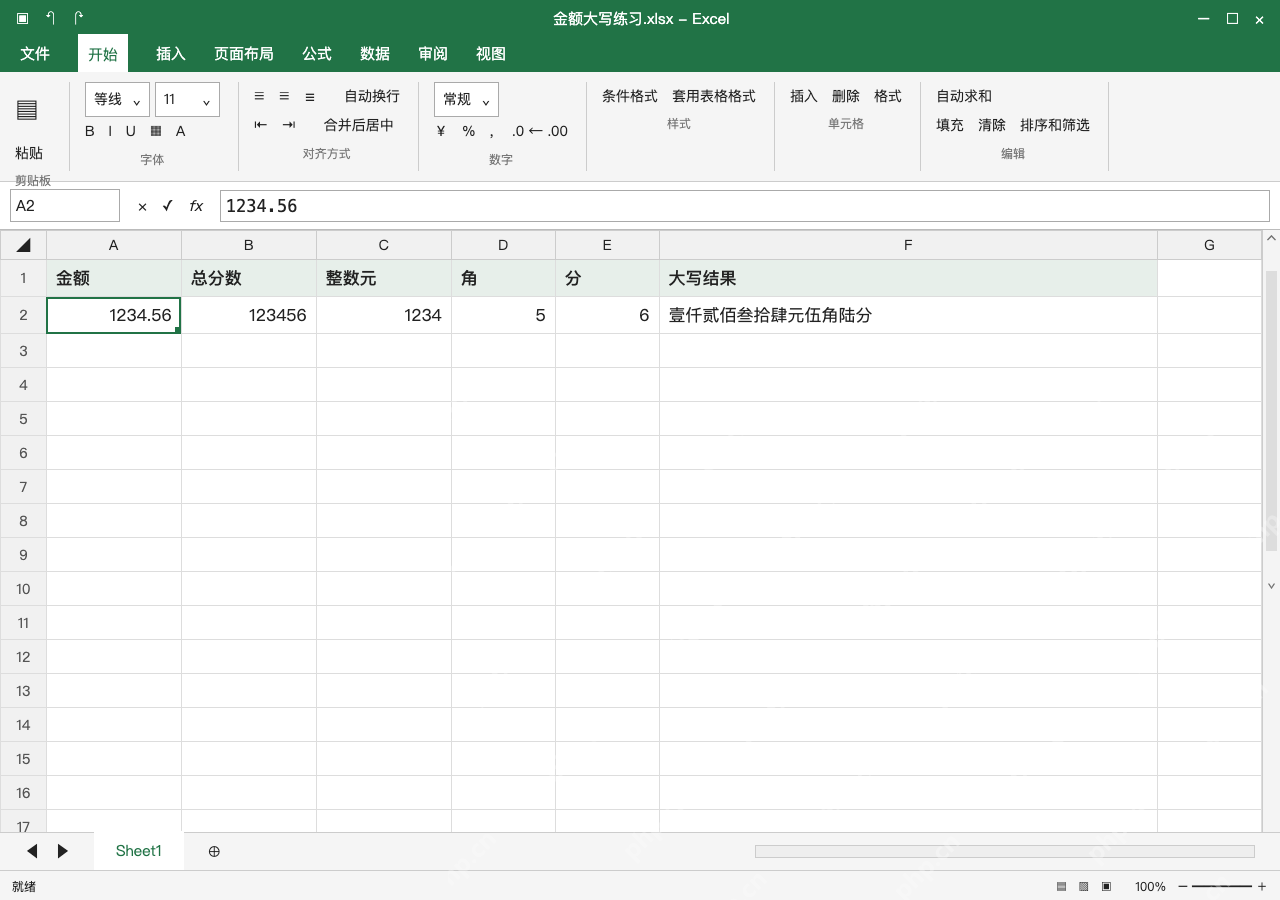Click the 删除 button in the cells group
This screenshot has height=900, width=1280.
click(846, 96)
